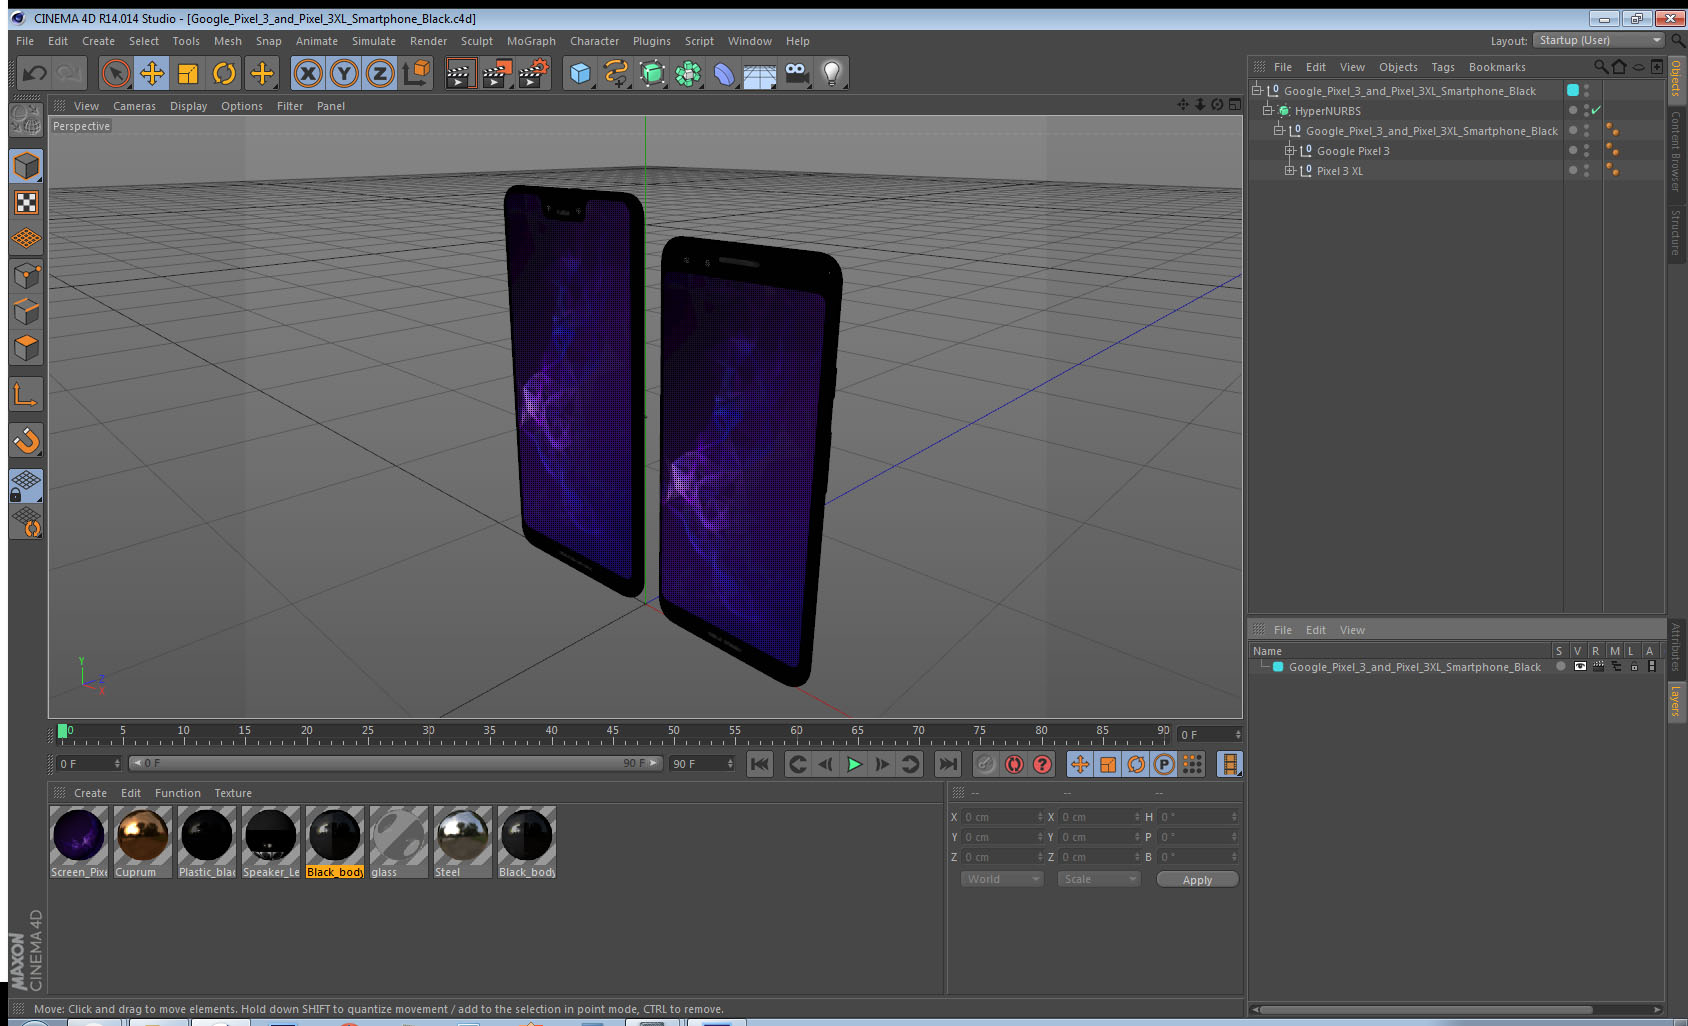This screenshot has width=1688, height=1026.
Task: Go to end of animation
Action: click(x=947, y=764)
